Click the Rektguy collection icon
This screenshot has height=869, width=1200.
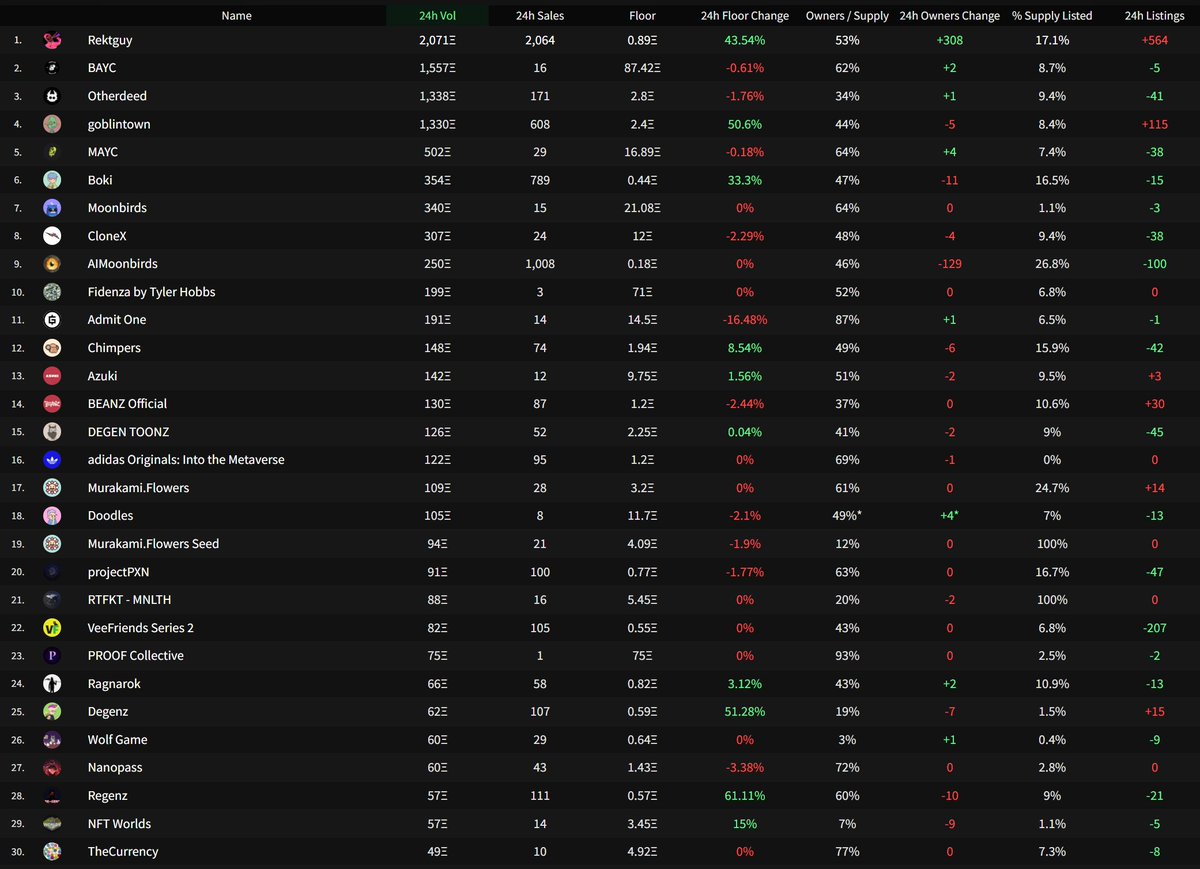coord(52,40)
